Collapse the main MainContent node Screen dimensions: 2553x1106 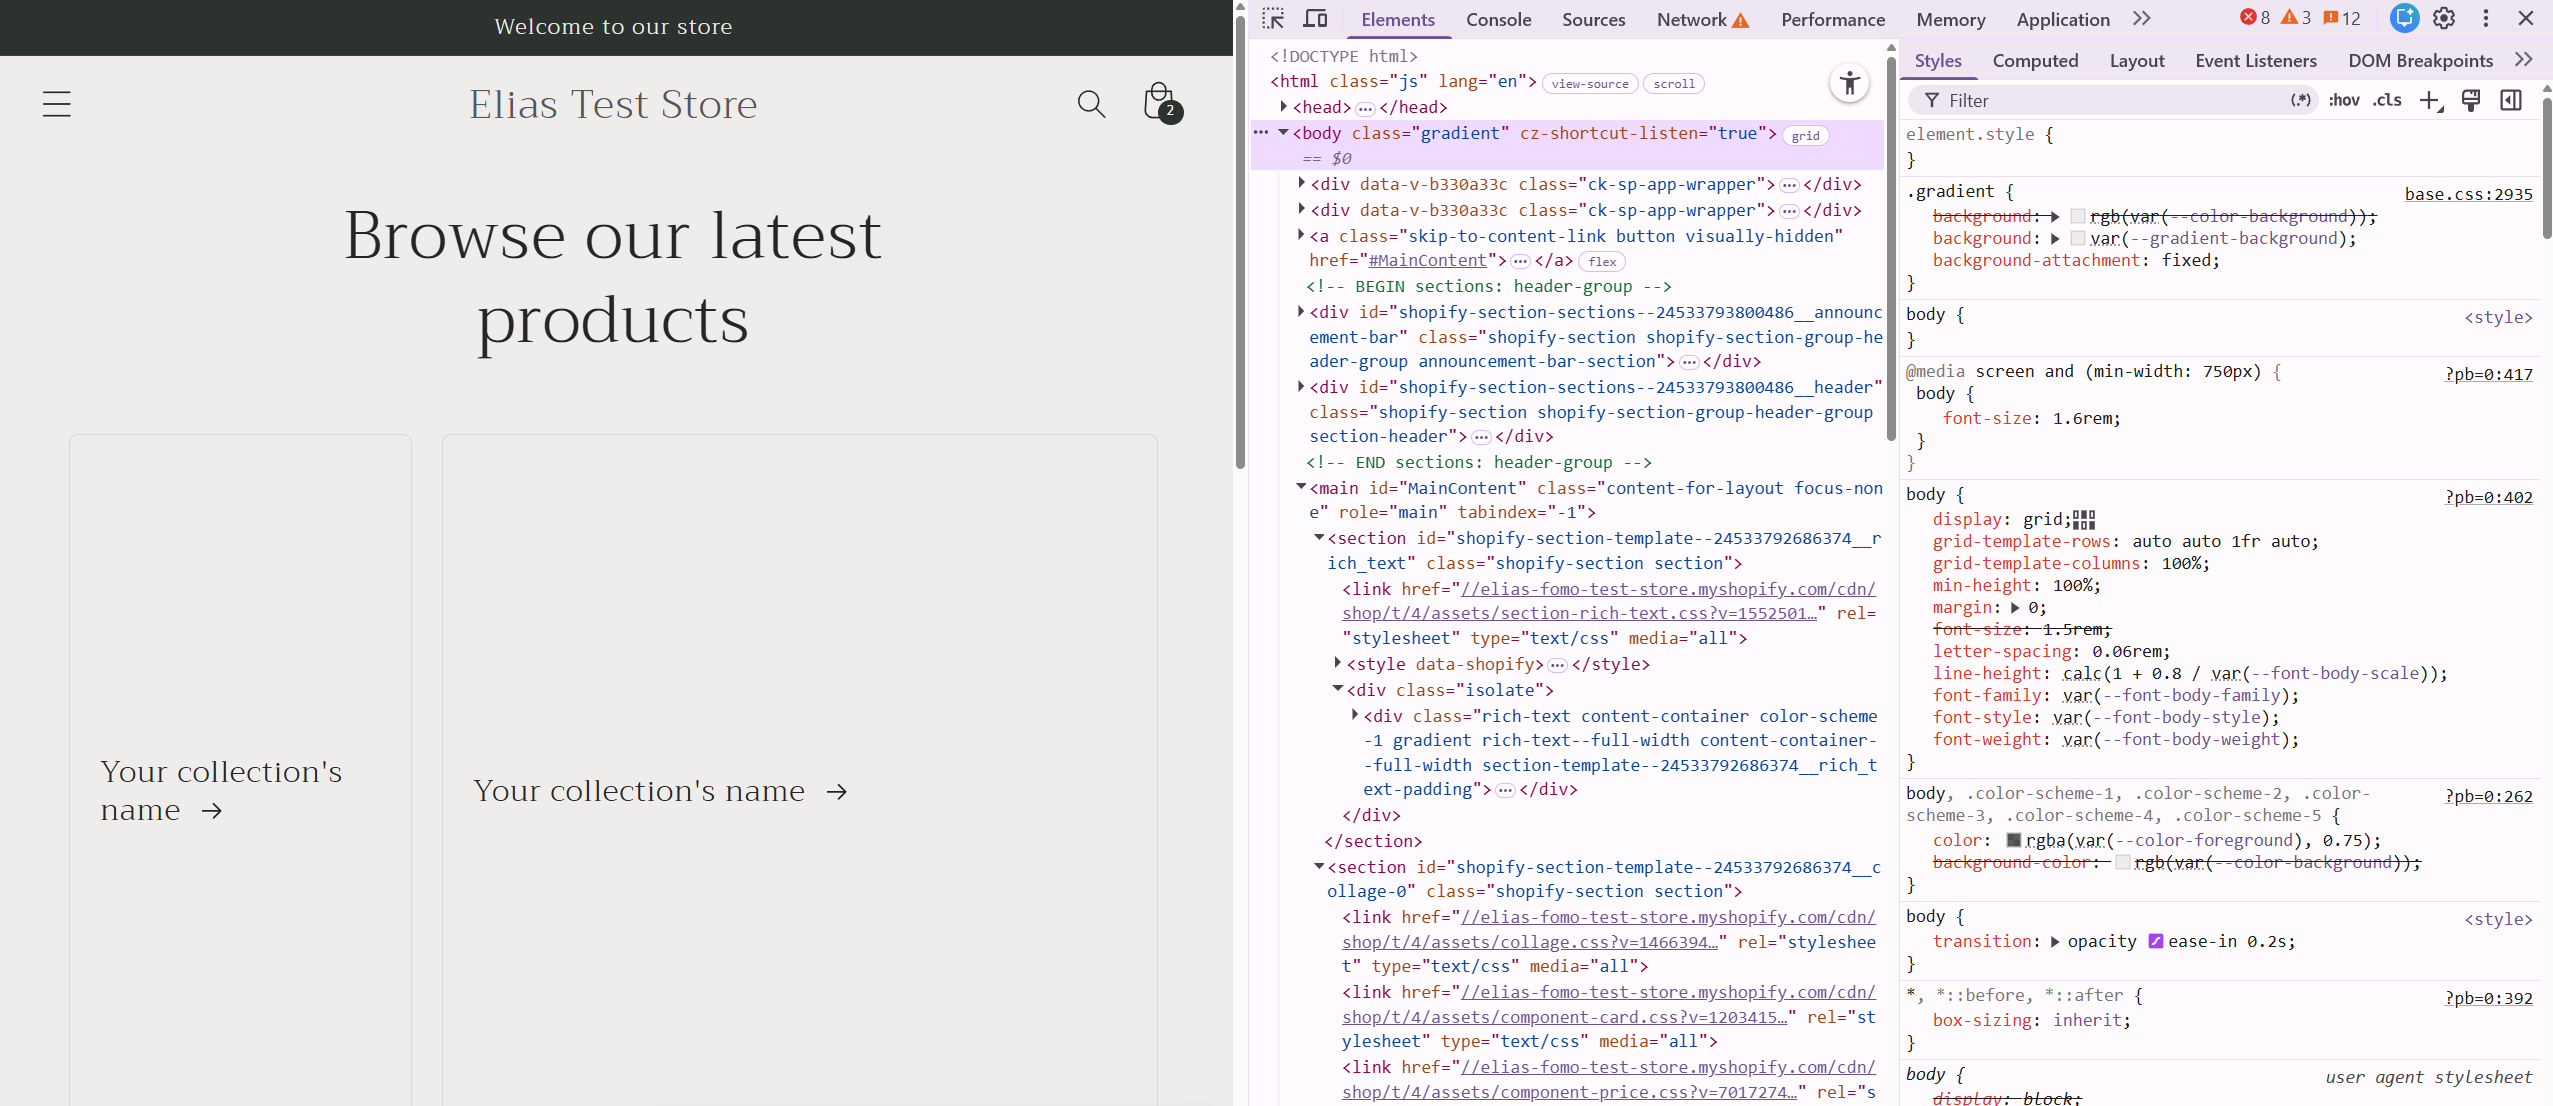1301,488
